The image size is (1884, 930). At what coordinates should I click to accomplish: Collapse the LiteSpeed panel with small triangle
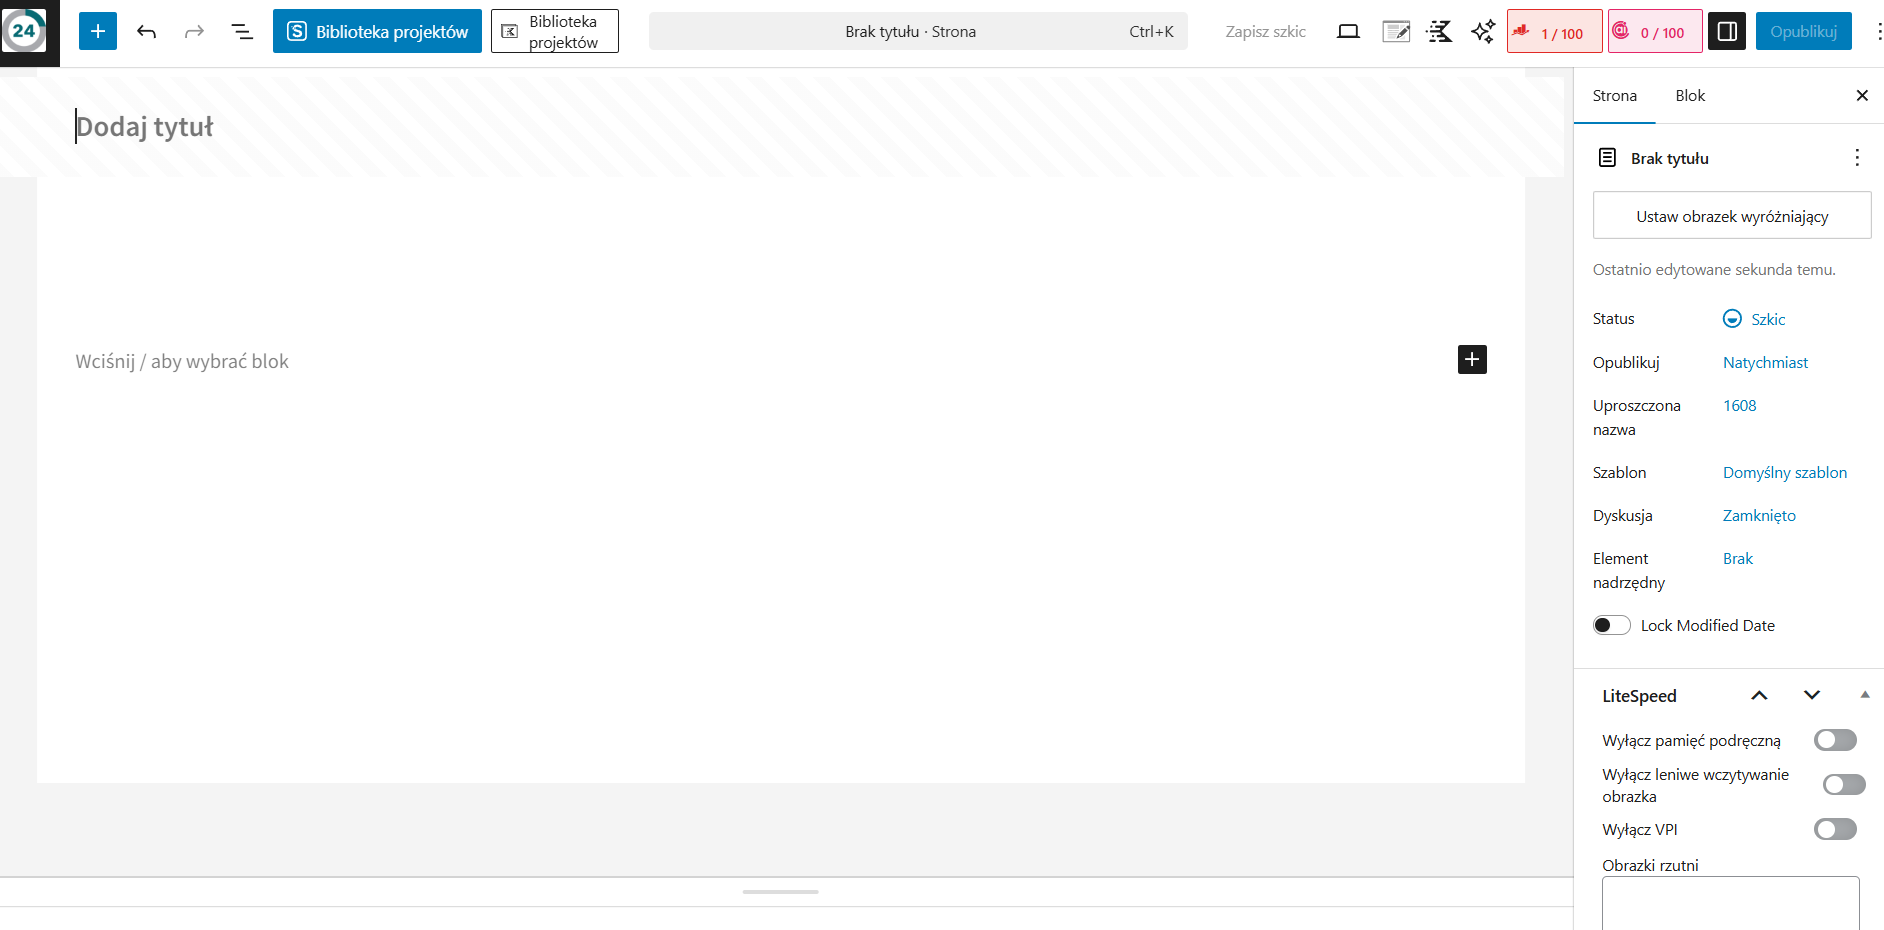click(x=1865, y=695)
